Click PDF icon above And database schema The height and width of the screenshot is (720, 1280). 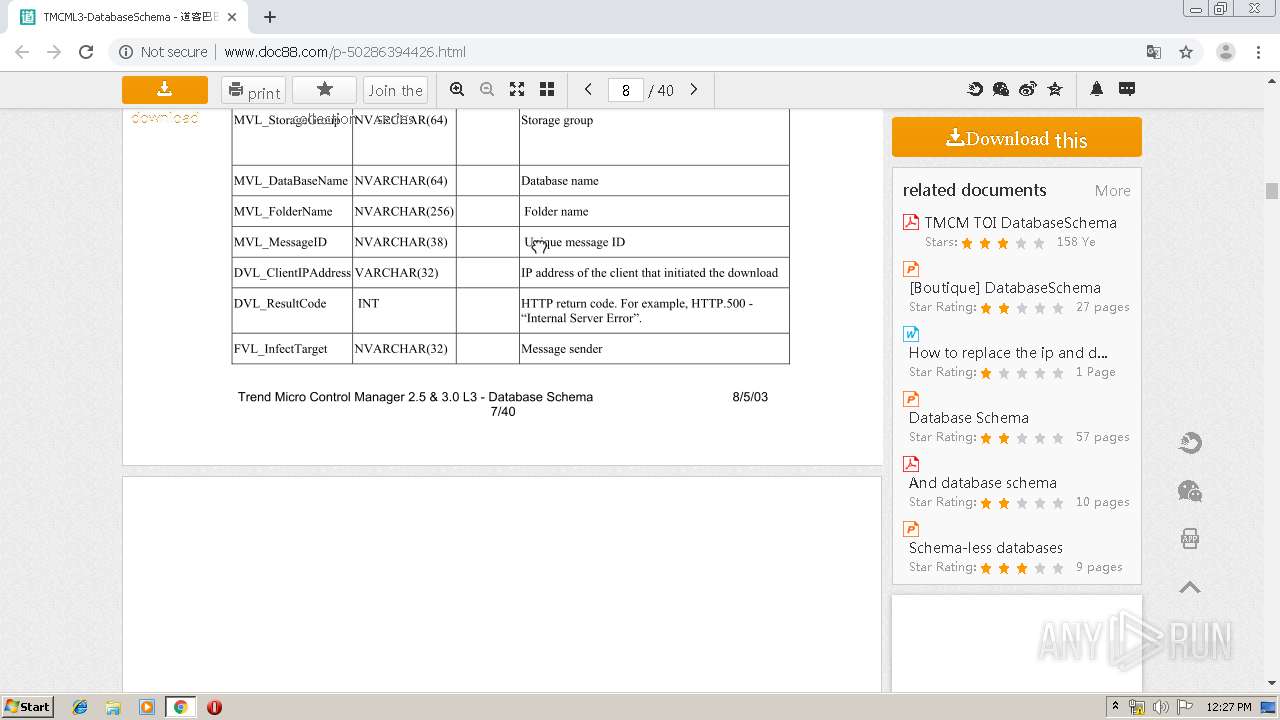(911, 463)
